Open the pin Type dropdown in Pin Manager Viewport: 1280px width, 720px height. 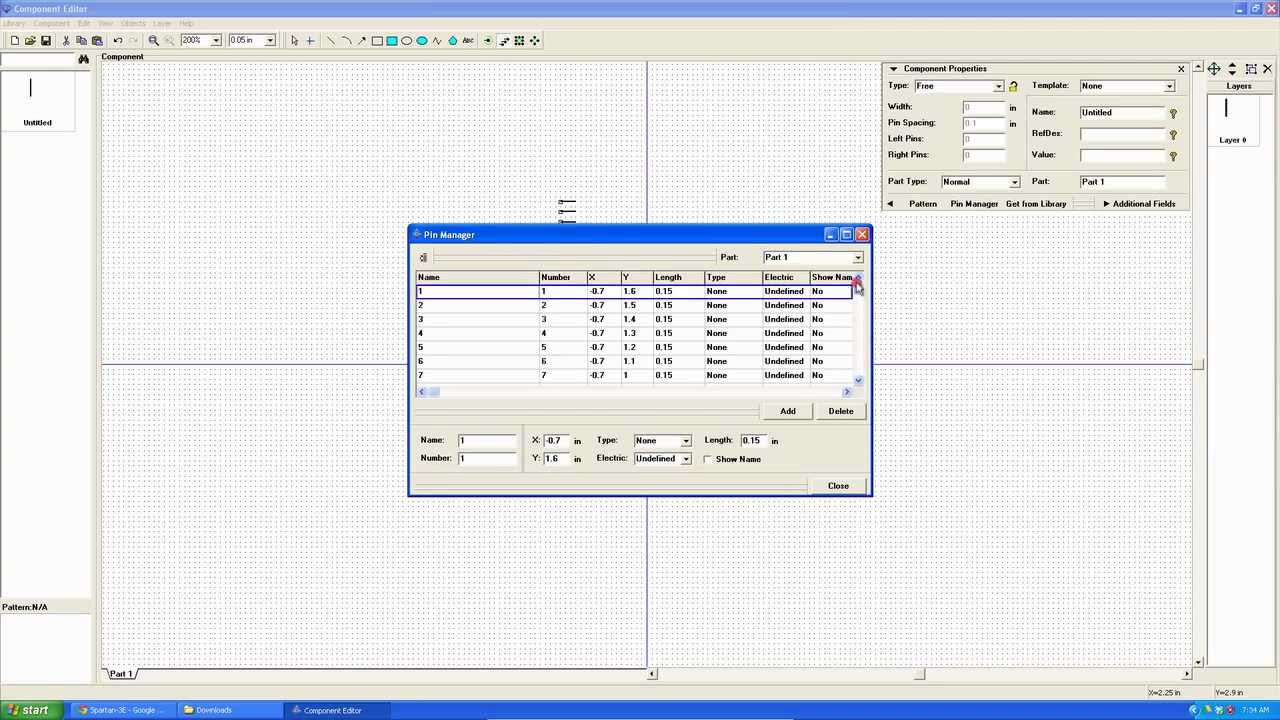(686, 441)
